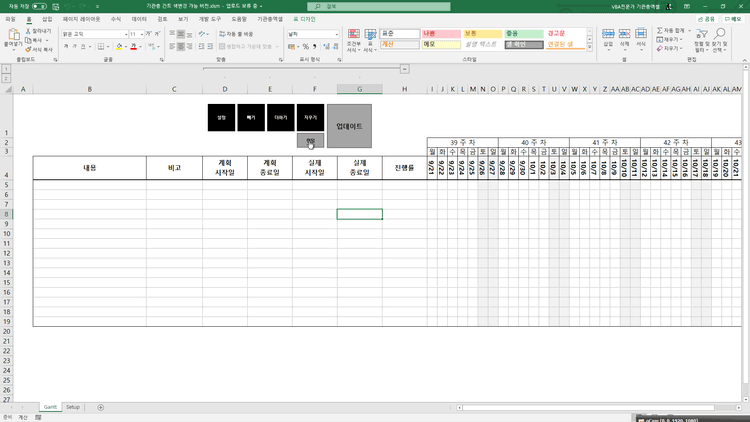Toggle bold (가) formatting

(x=66, y=46)
